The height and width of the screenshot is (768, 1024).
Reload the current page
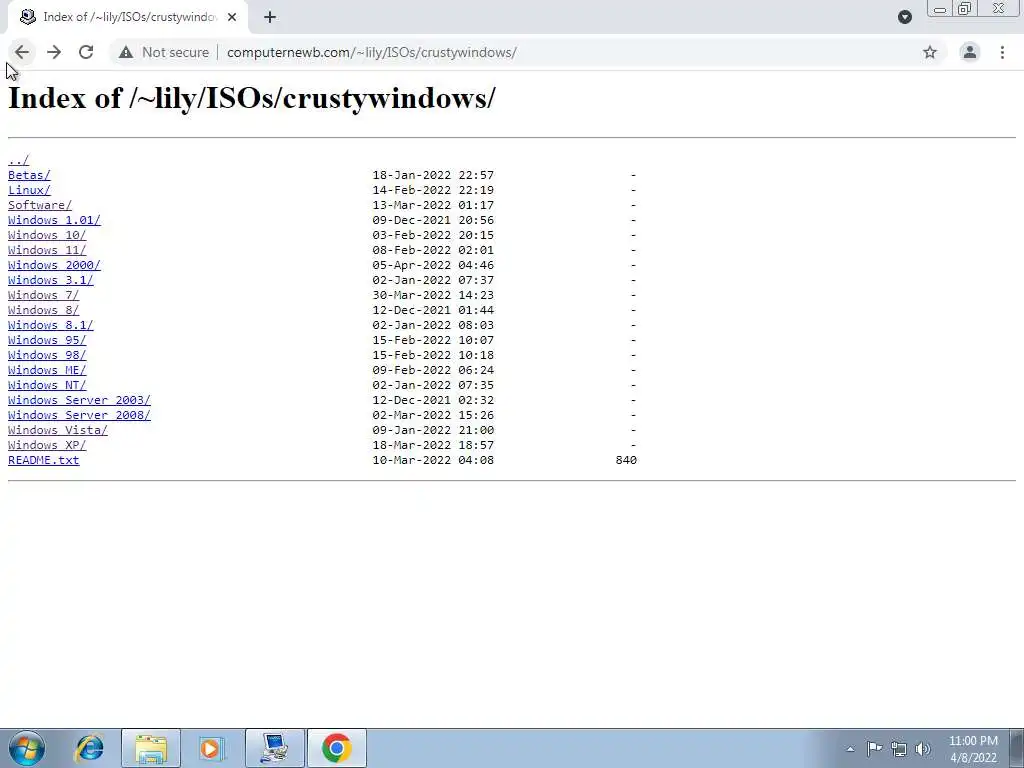pyautogui.click(x=86, y=52)
